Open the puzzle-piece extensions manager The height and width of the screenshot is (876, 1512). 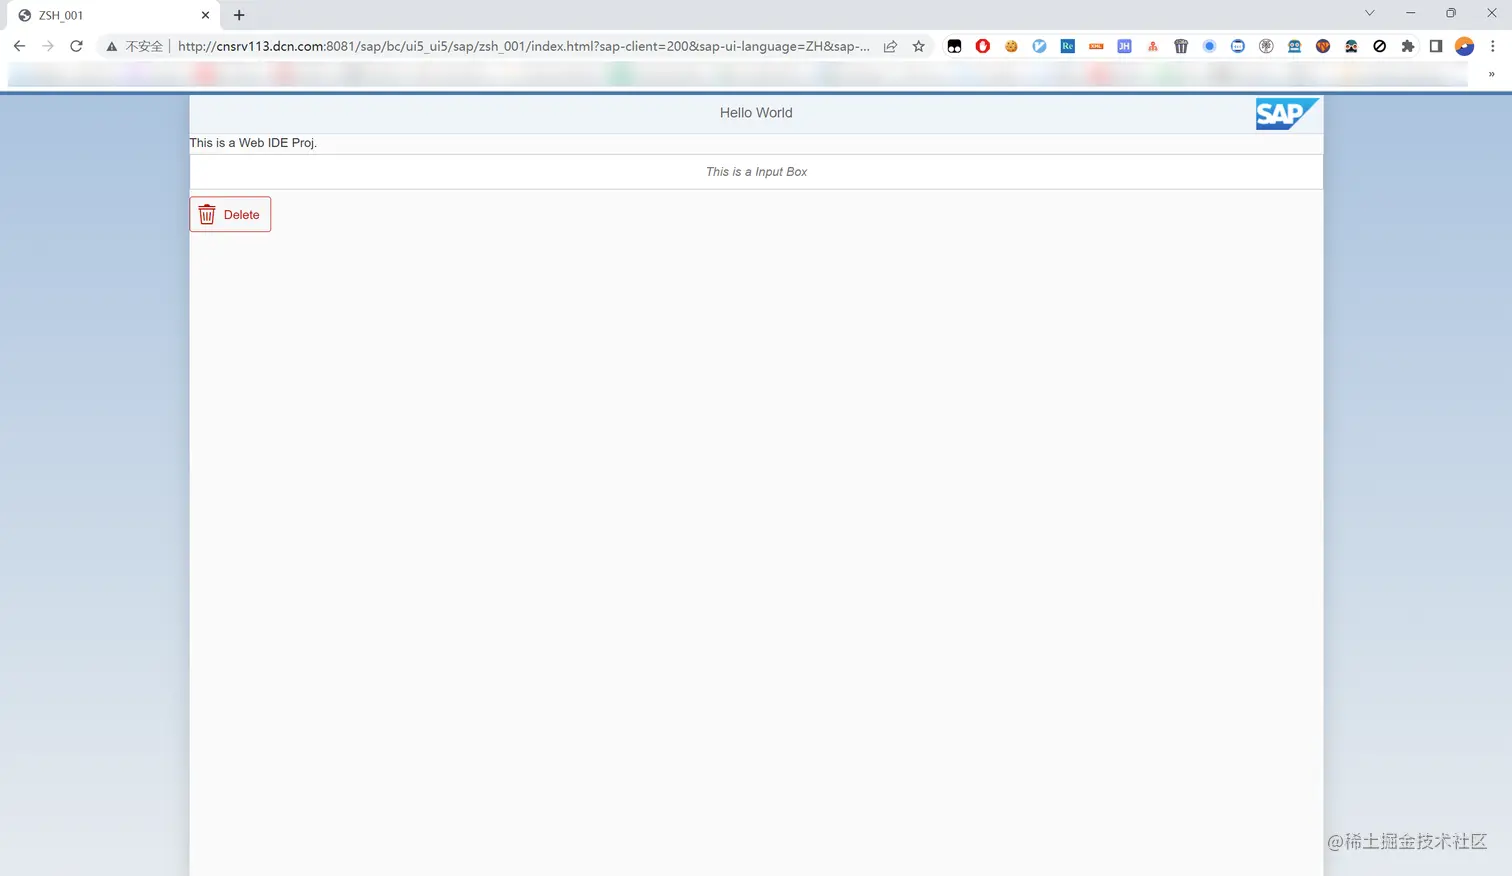pos(1409,46)
